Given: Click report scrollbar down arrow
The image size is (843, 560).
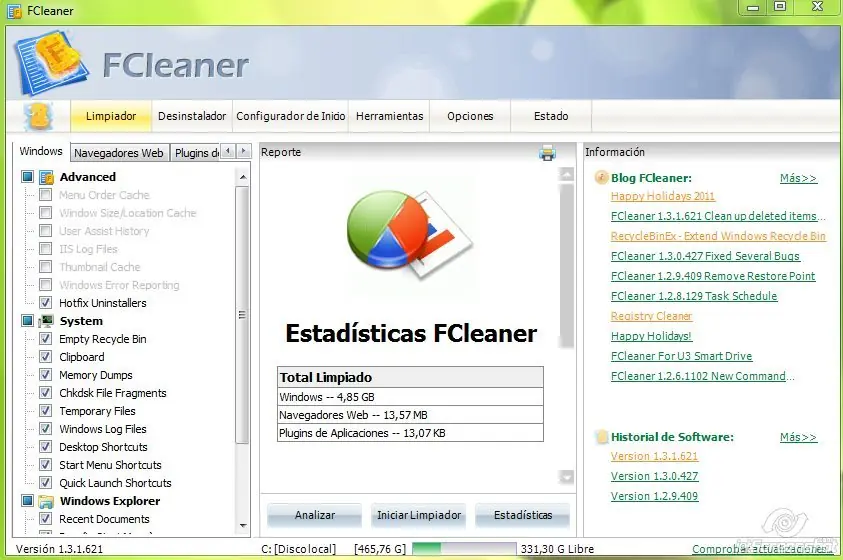Looking at the screenshot, I should 566,477.
